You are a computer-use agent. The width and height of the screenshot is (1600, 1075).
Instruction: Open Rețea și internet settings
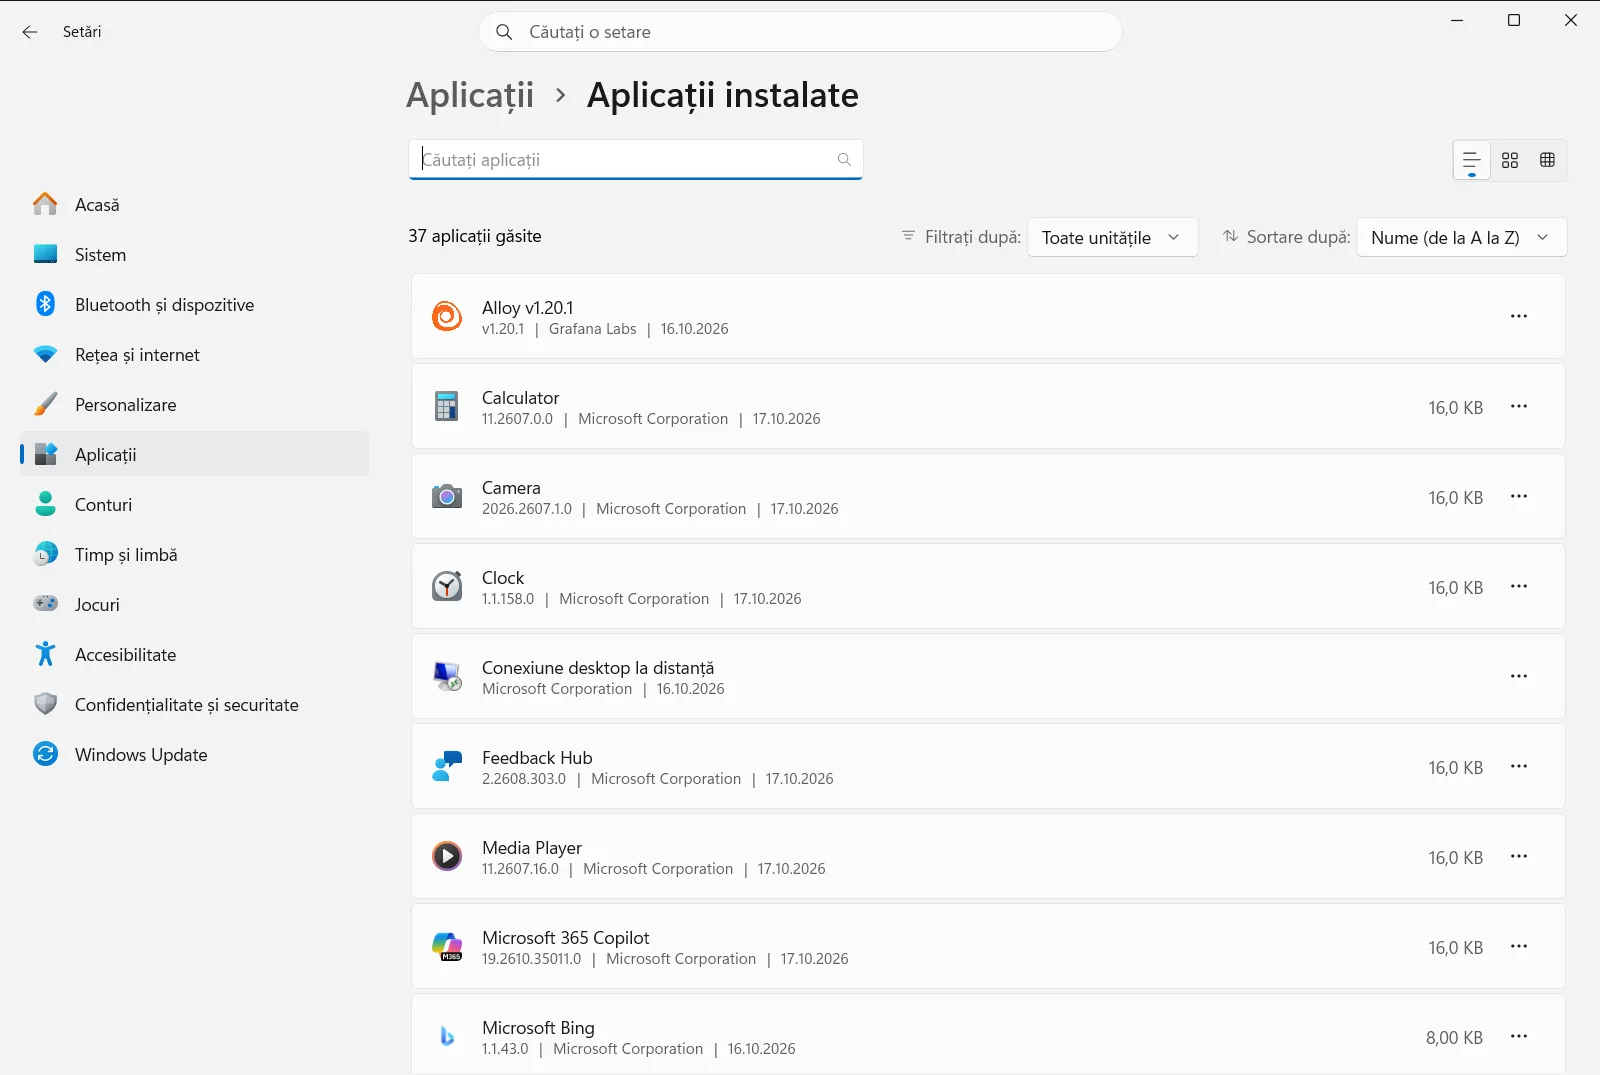[x=195, y=354]
